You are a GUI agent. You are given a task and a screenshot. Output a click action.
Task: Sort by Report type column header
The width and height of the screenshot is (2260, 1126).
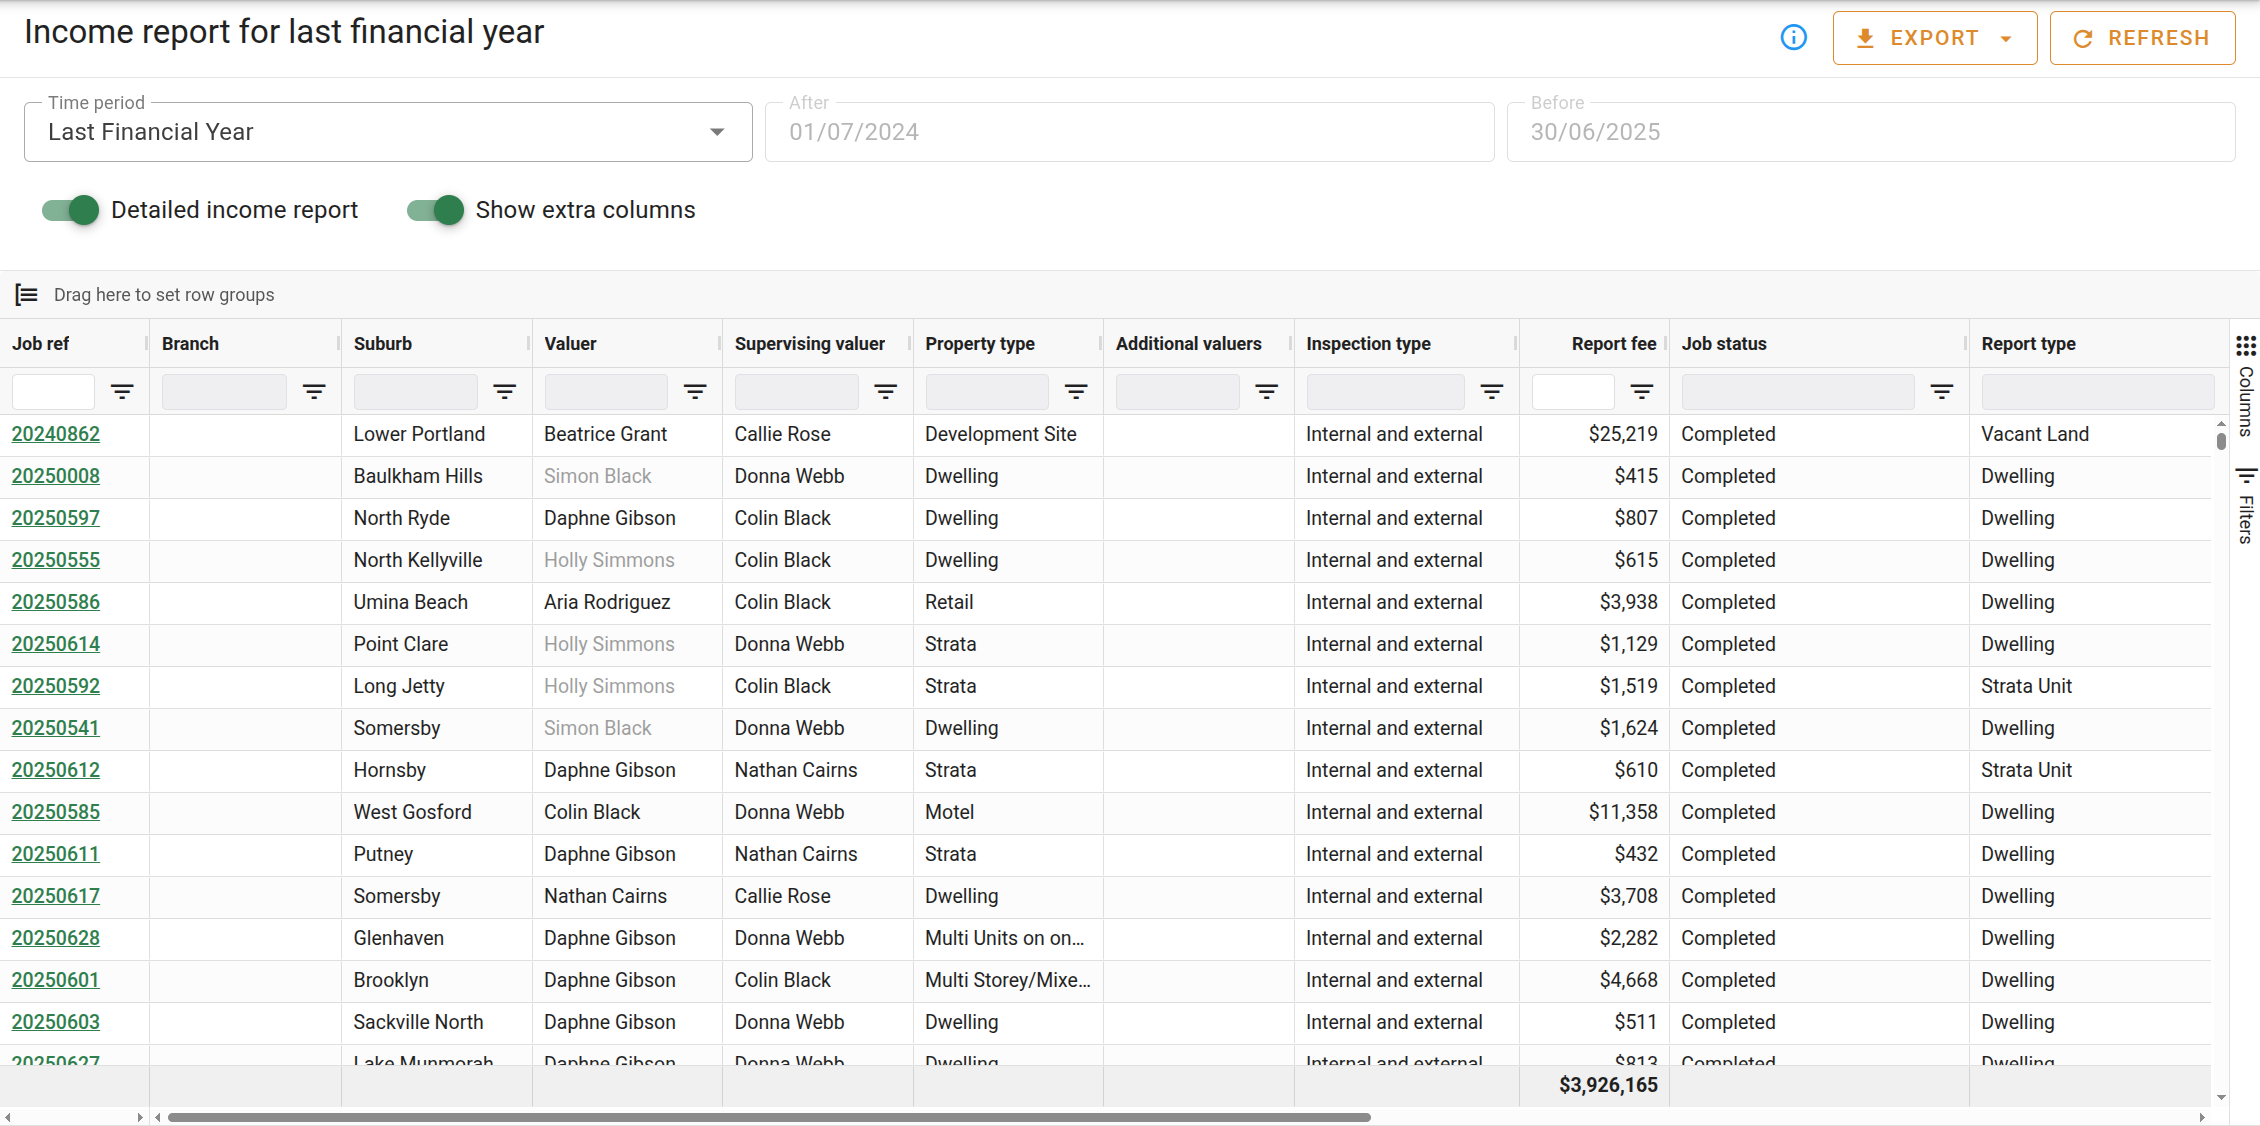[2028, 344]
